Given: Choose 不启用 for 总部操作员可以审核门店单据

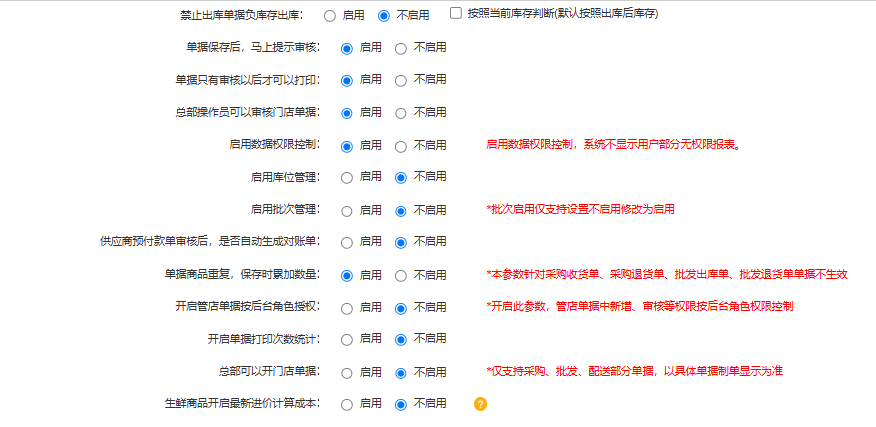Looking at the screenshot, I should click(x=401, y=113).
